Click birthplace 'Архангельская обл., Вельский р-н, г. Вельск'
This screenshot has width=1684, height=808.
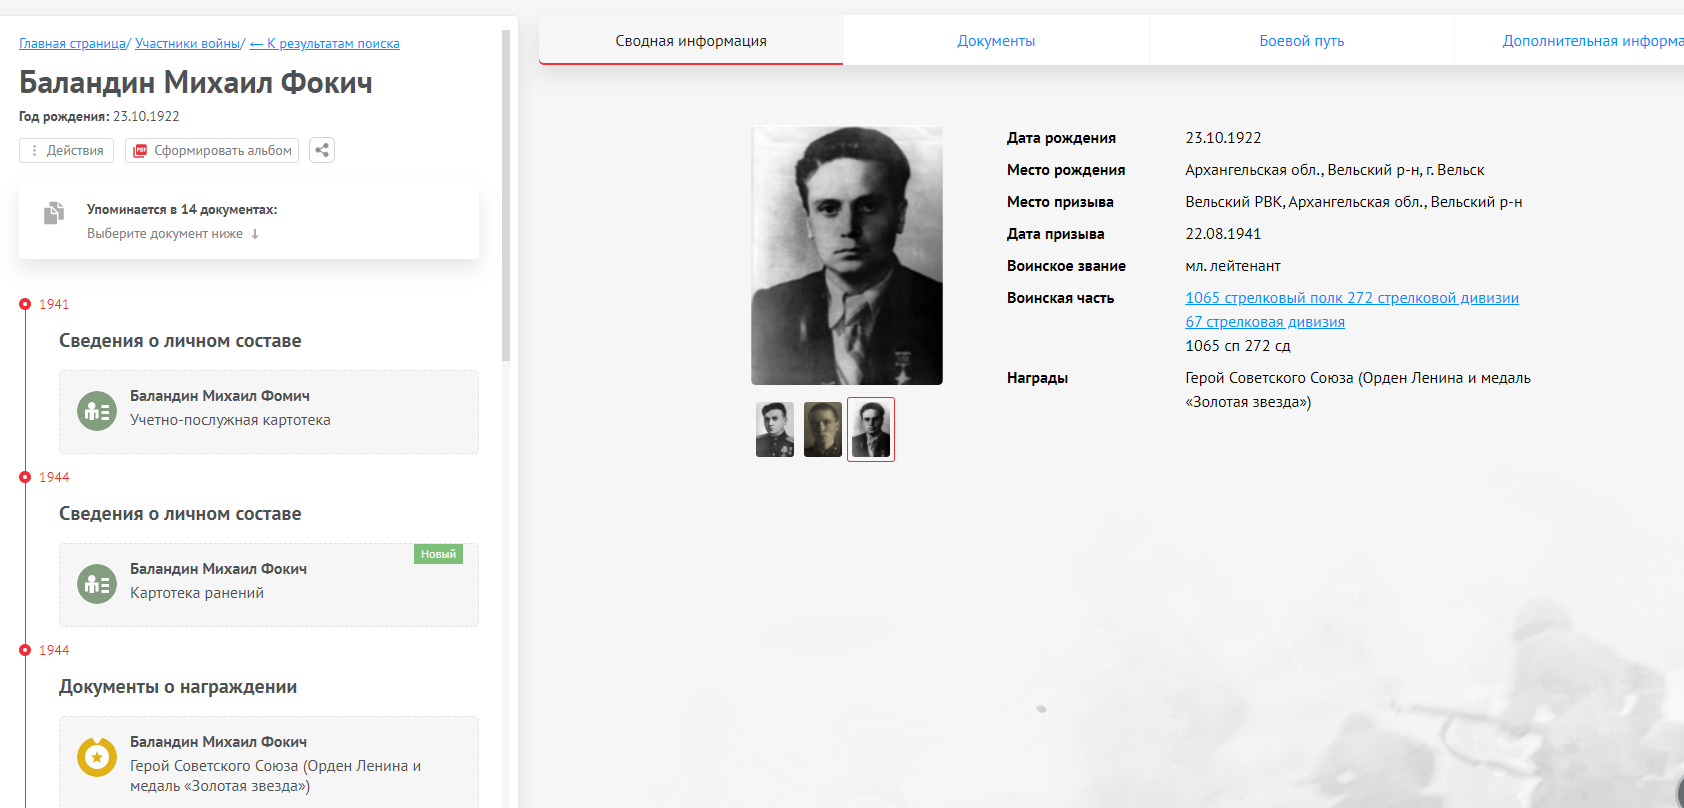pos(1335,170)
